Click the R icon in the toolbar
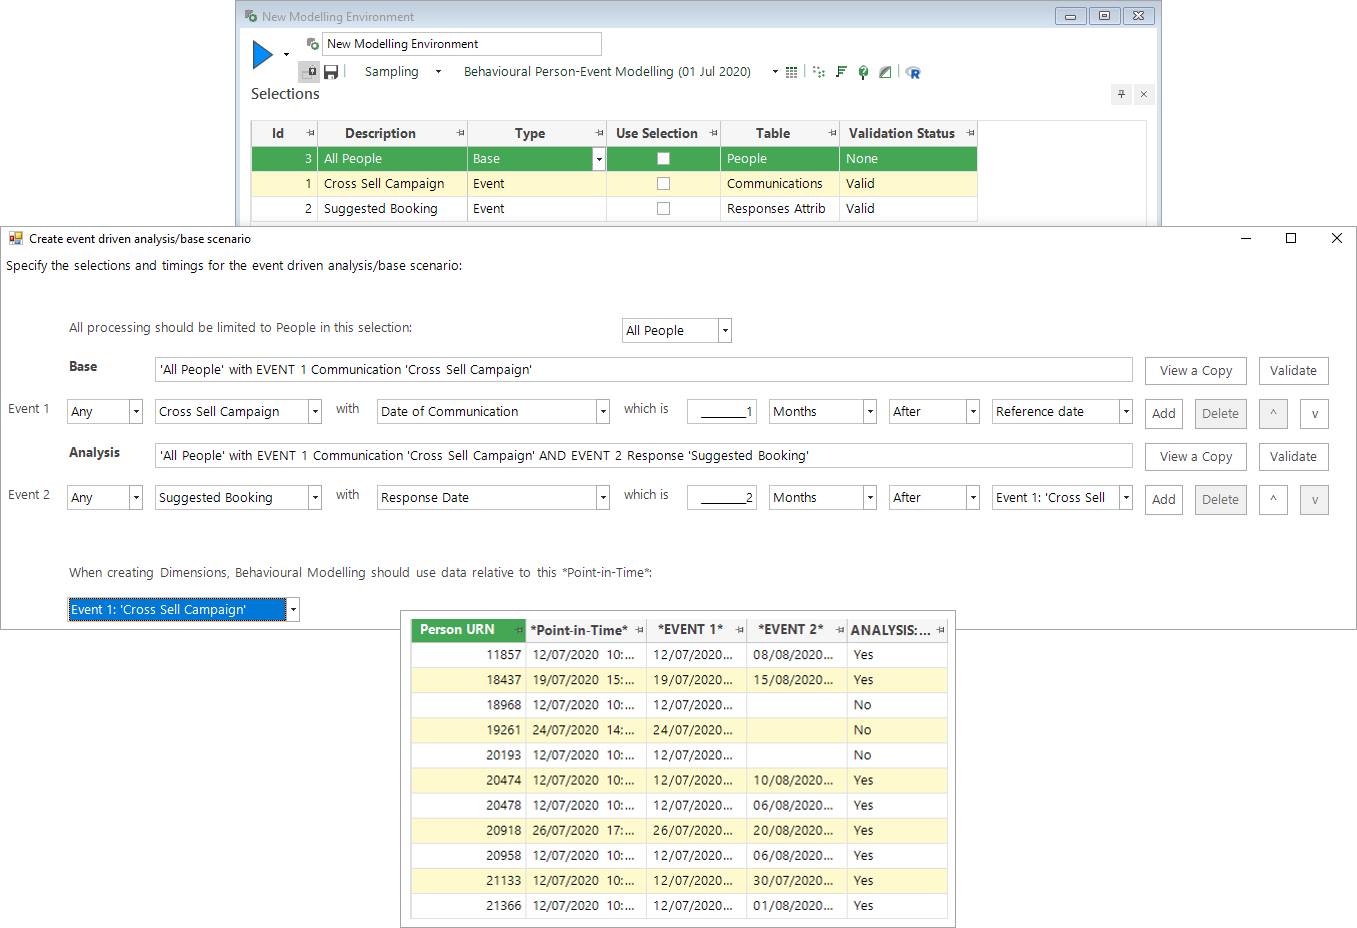1357x928 pixels. (x=913, y=72)
